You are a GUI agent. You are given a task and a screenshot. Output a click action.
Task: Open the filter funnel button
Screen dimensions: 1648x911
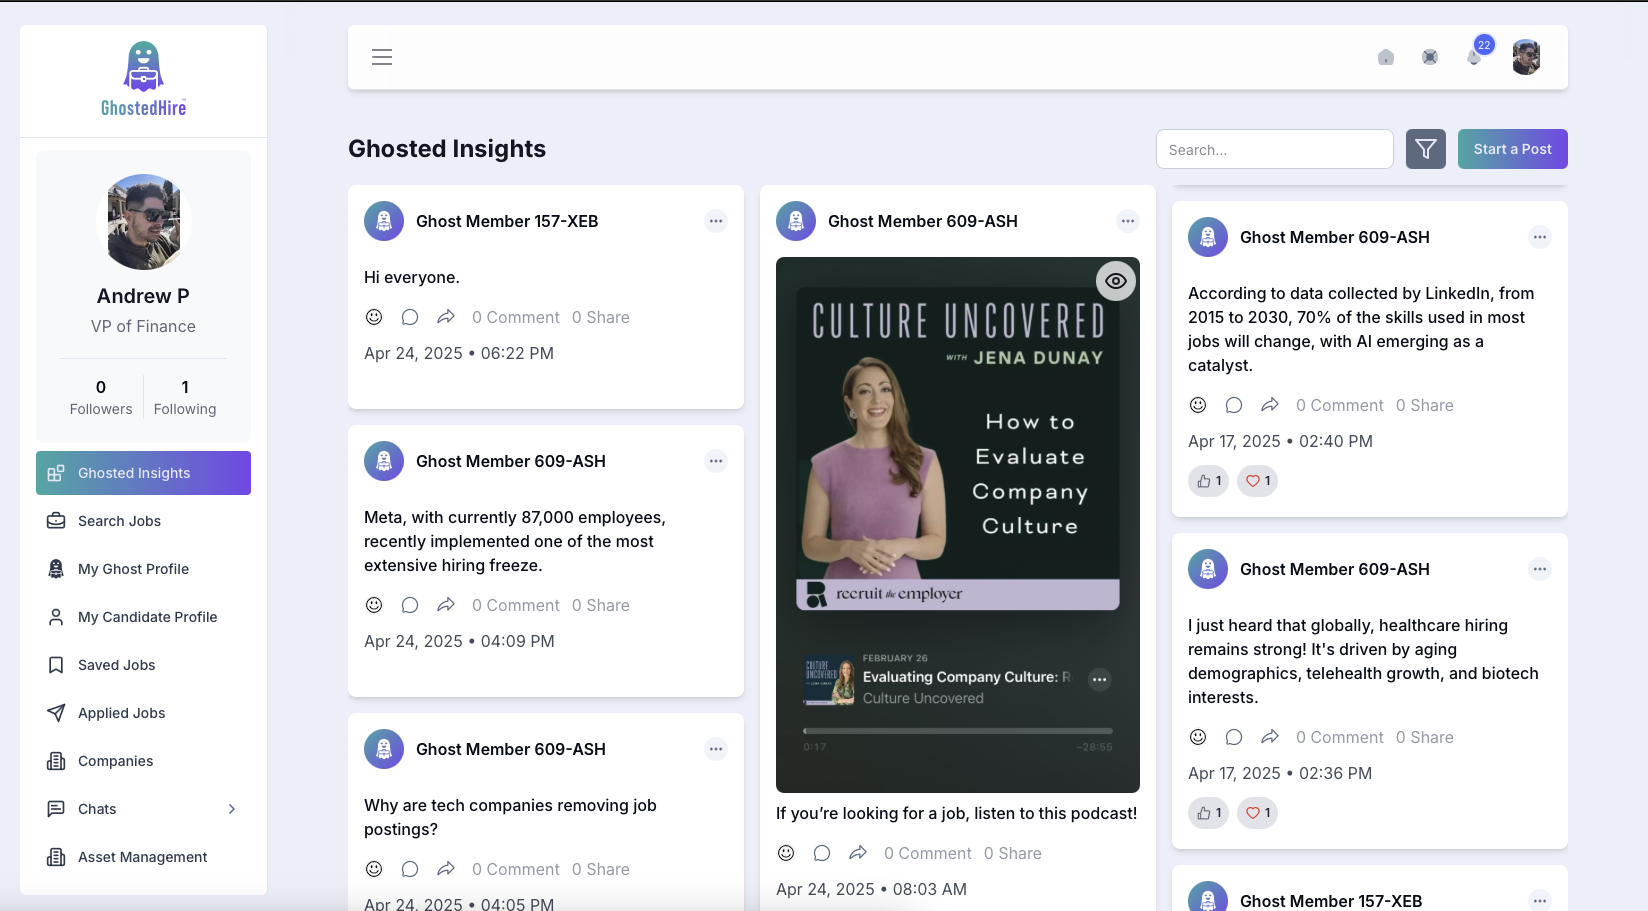(x=1426, y=149)
